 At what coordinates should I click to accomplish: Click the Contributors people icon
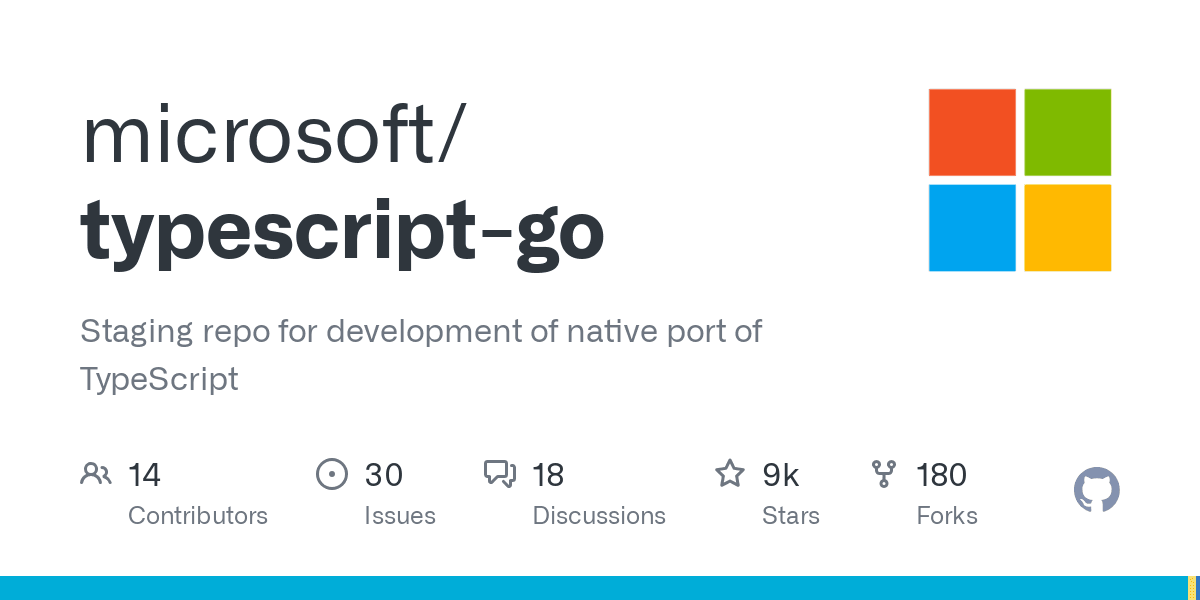96,474
